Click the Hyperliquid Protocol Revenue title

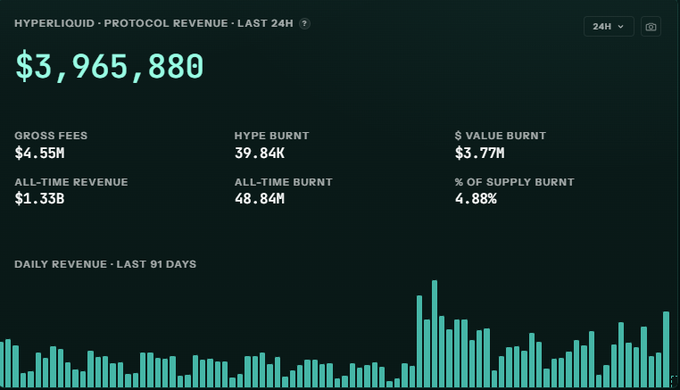154,23
